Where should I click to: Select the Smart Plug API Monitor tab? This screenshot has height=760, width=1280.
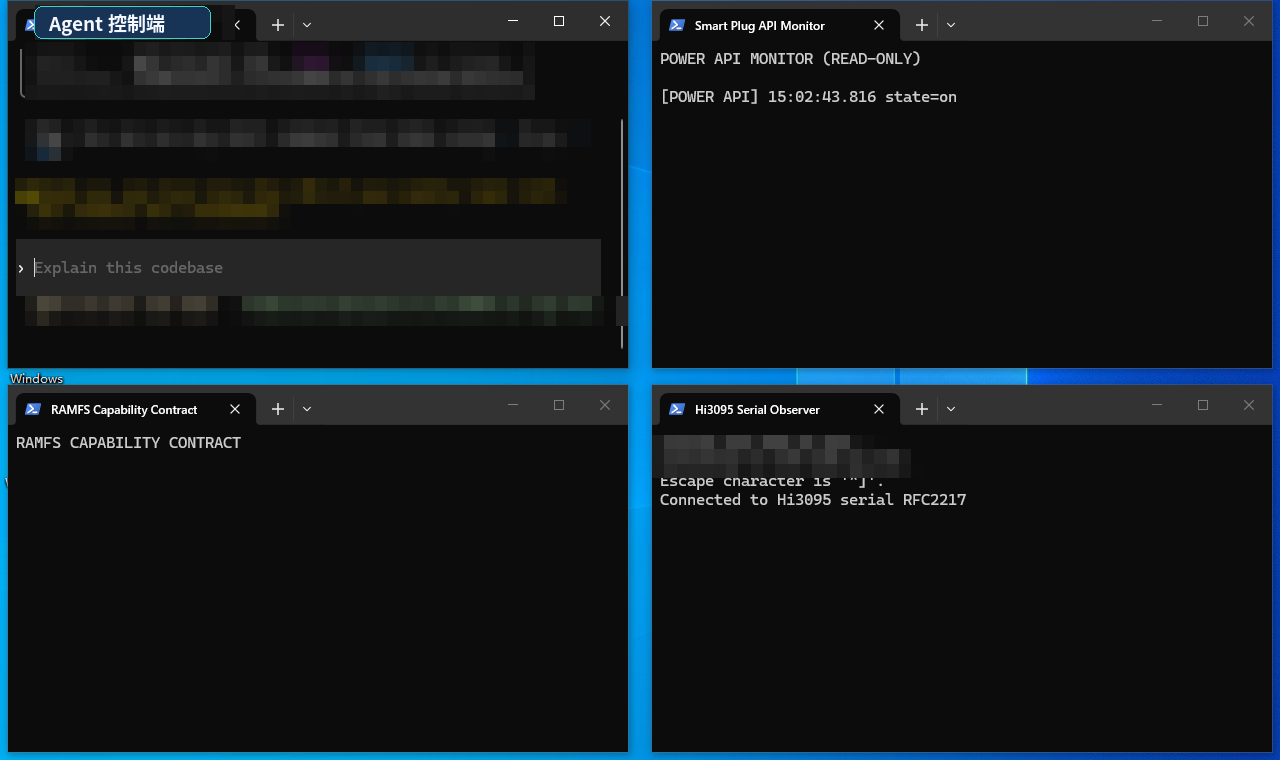pyautogui.click(x=779, y=25)
